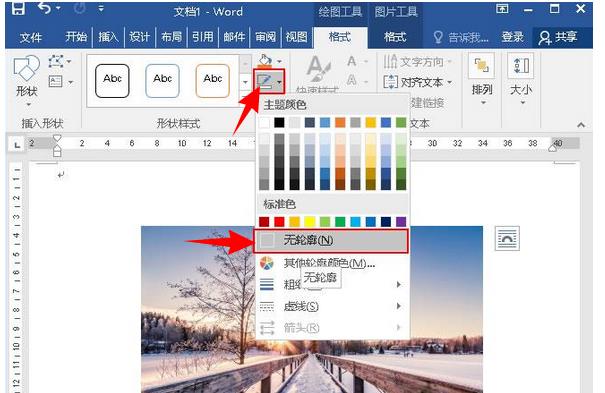Viewport: 605px width, 393px height.
Task: Open the 对齐文本 dropdown
Action: pos(417,82)
